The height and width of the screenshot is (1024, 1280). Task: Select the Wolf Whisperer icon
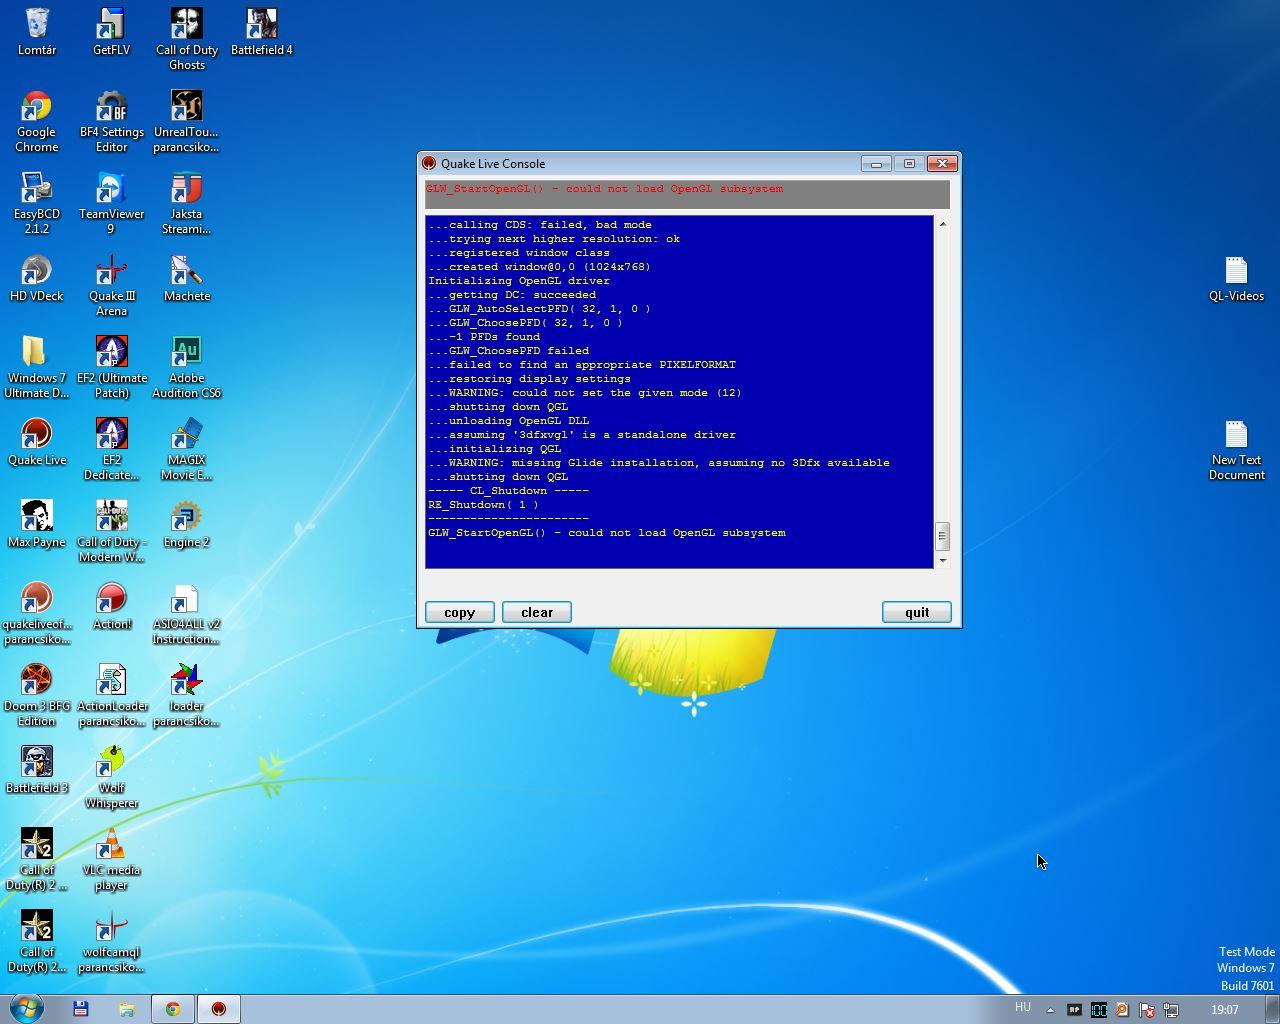click(x=111, y=778)
